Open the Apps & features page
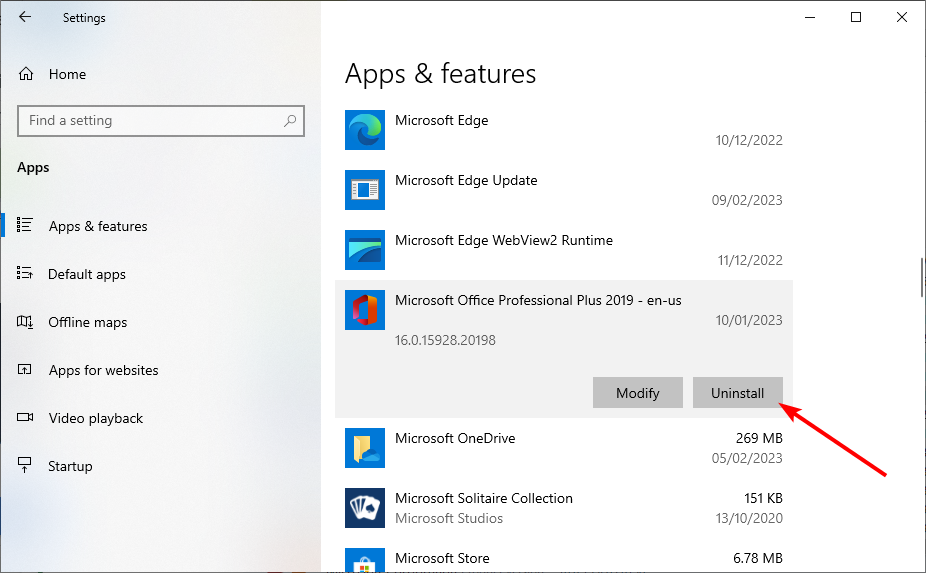The image size is (926, 573). (x=98, y=226)
